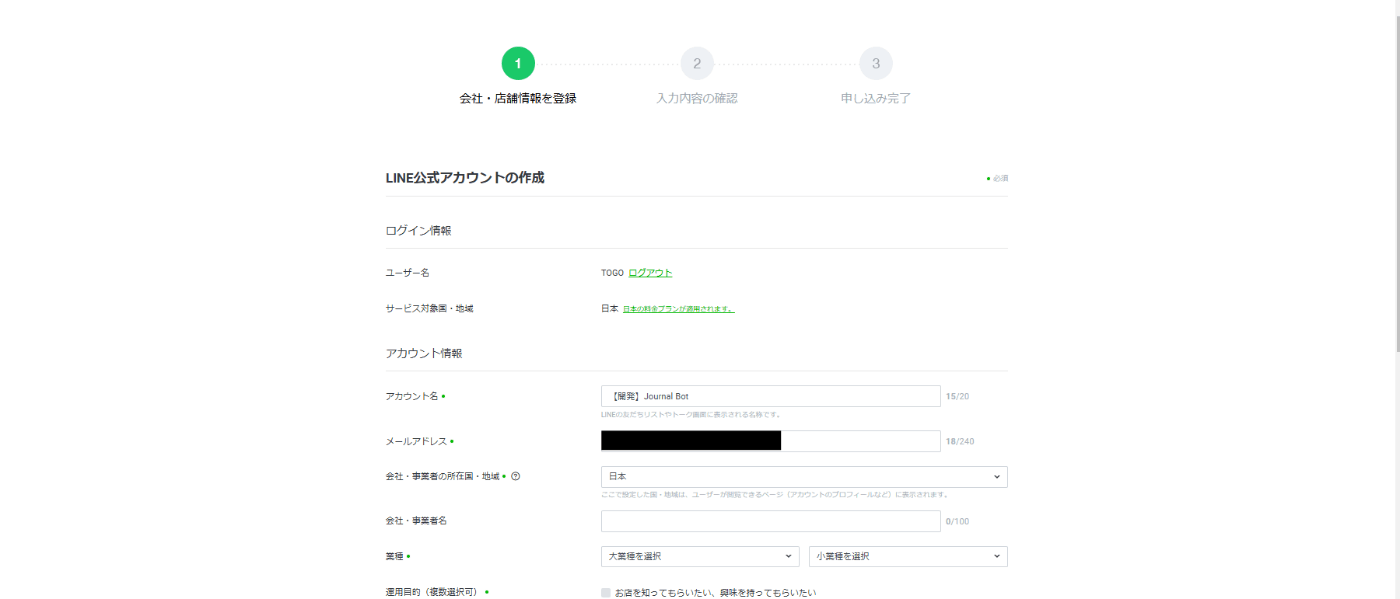Click the step 3 circle indicator
The image size is (1400, 599).
coord(876,63)
